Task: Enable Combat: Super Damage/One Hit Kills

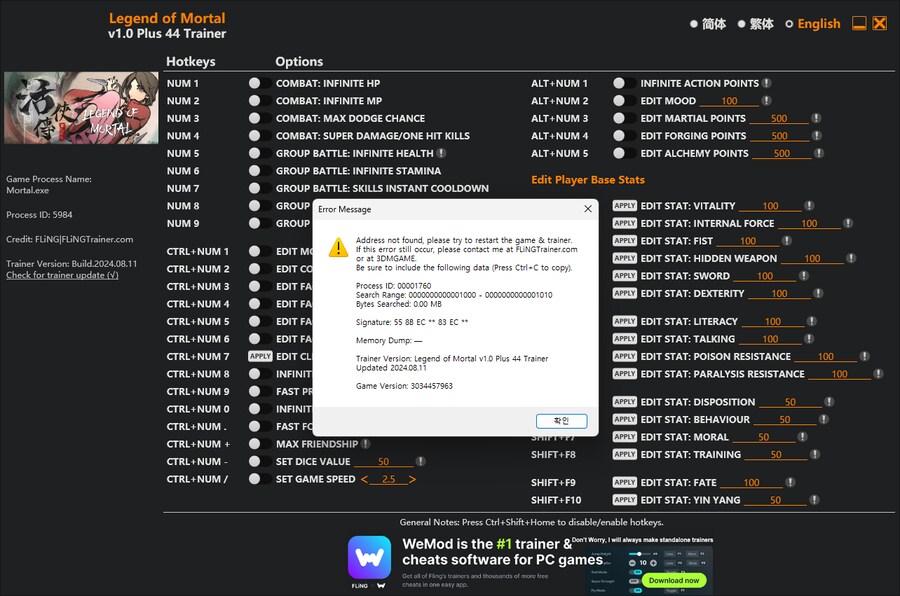Action: 259,136
